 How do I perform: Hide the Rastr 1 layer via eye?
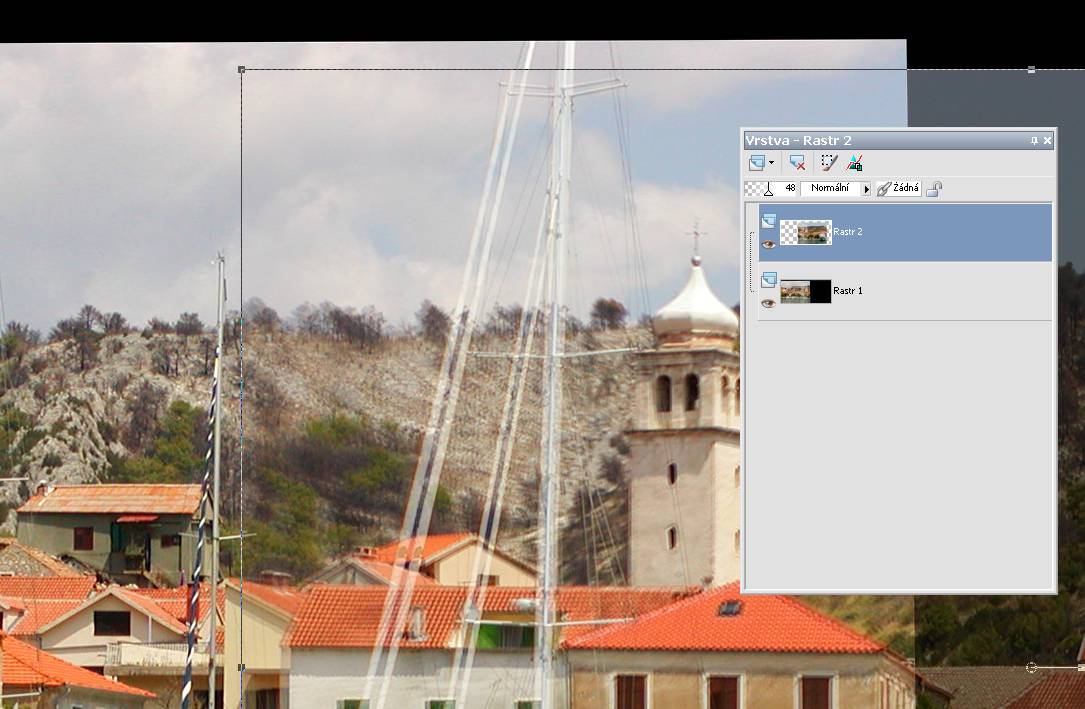tap(768, 303)
